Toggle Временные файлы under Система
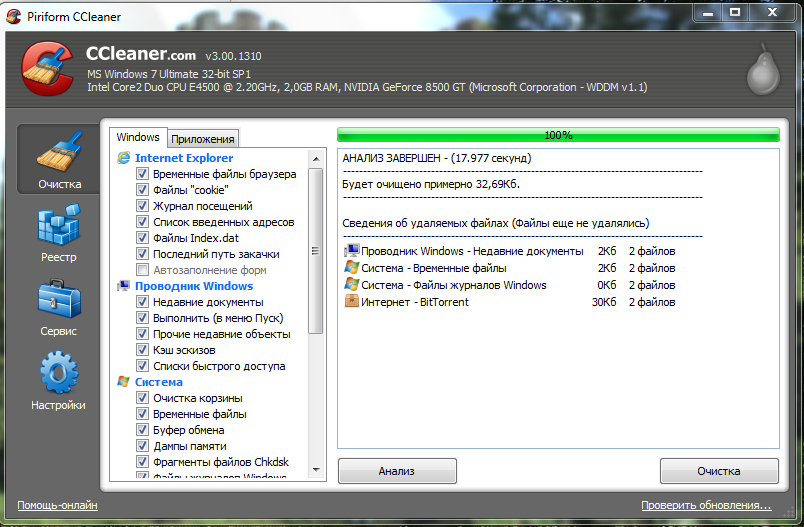Image resolution: width=804 pixels, height=527 pixels. coord(143,414)
